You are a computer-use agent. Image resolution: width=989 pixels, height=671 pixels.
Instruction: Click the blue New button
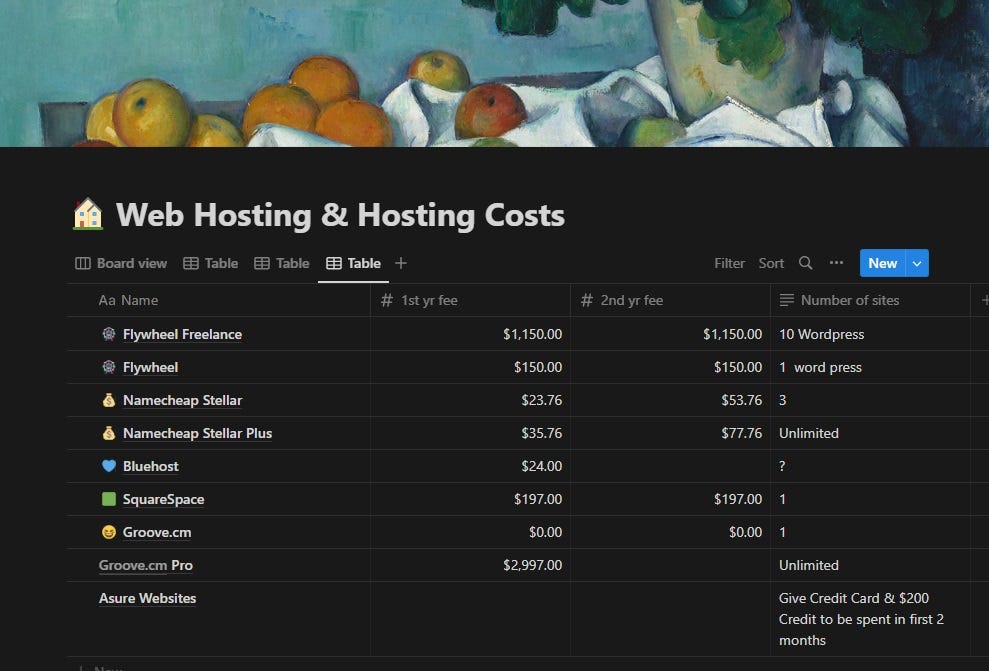(882, 263)
